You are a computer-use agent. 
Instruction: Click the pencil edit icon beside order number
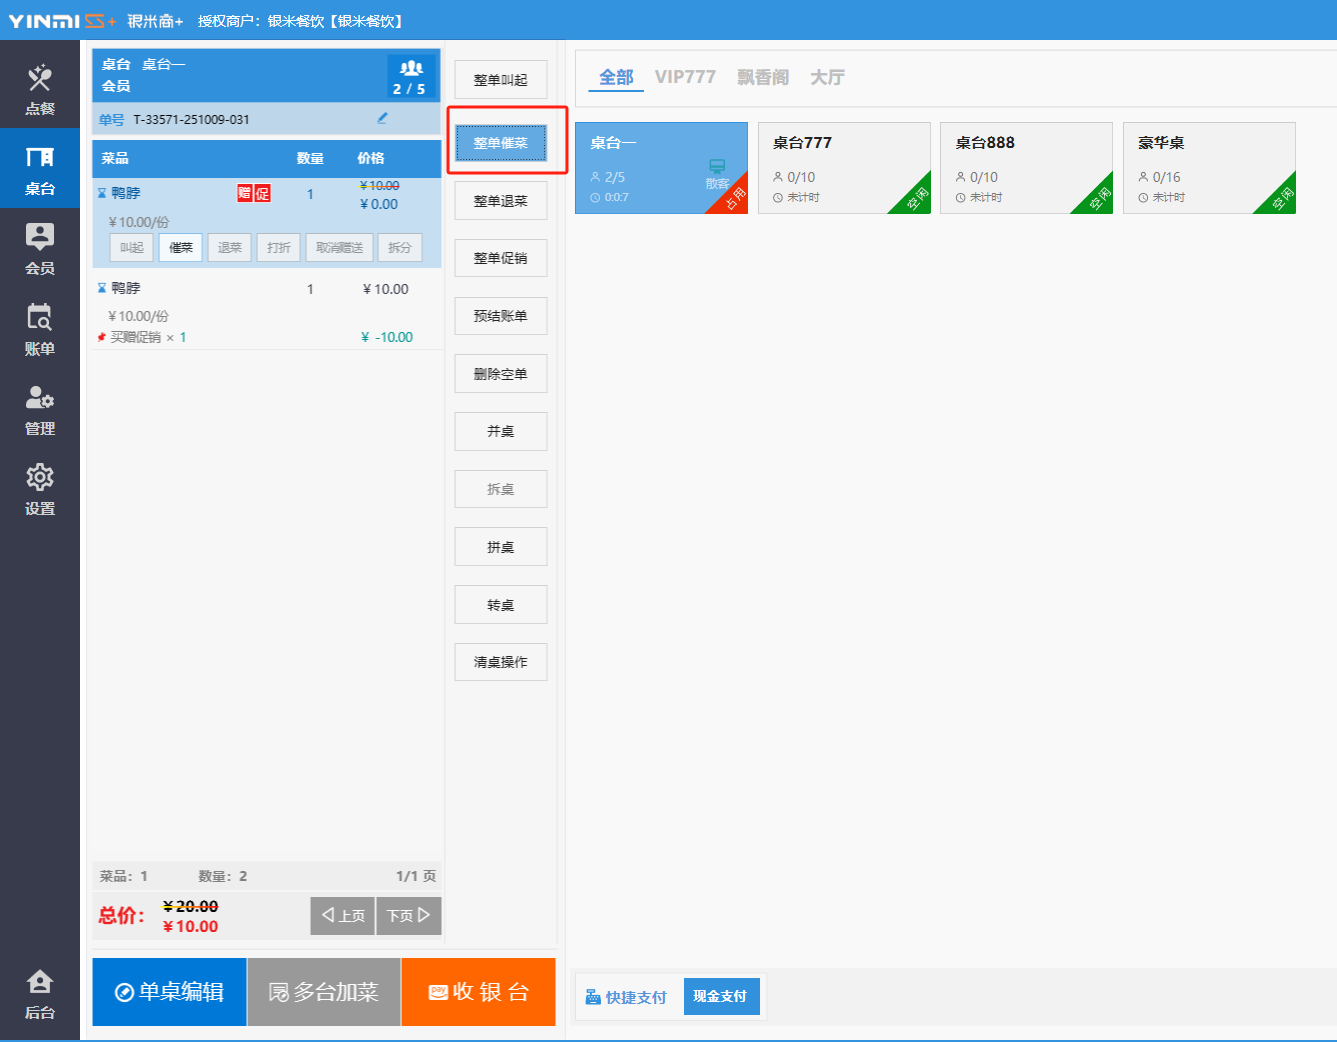click(x=382, y=118)
